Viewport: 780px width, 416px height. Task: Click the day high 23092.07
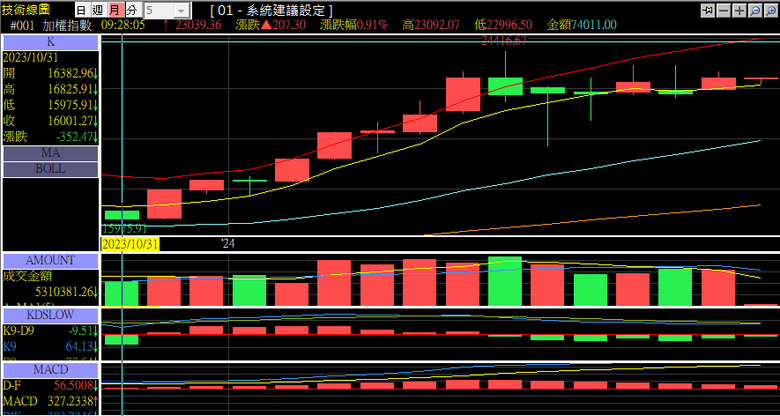(437, 25)
